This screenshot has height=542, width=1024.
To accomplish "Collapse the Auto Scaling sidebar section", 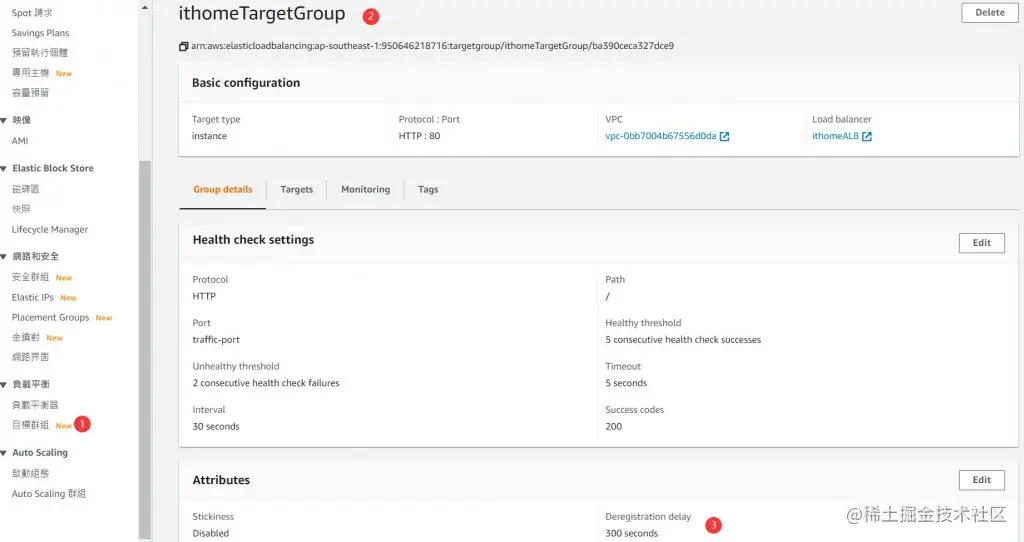I will click(x=4, y=453).
